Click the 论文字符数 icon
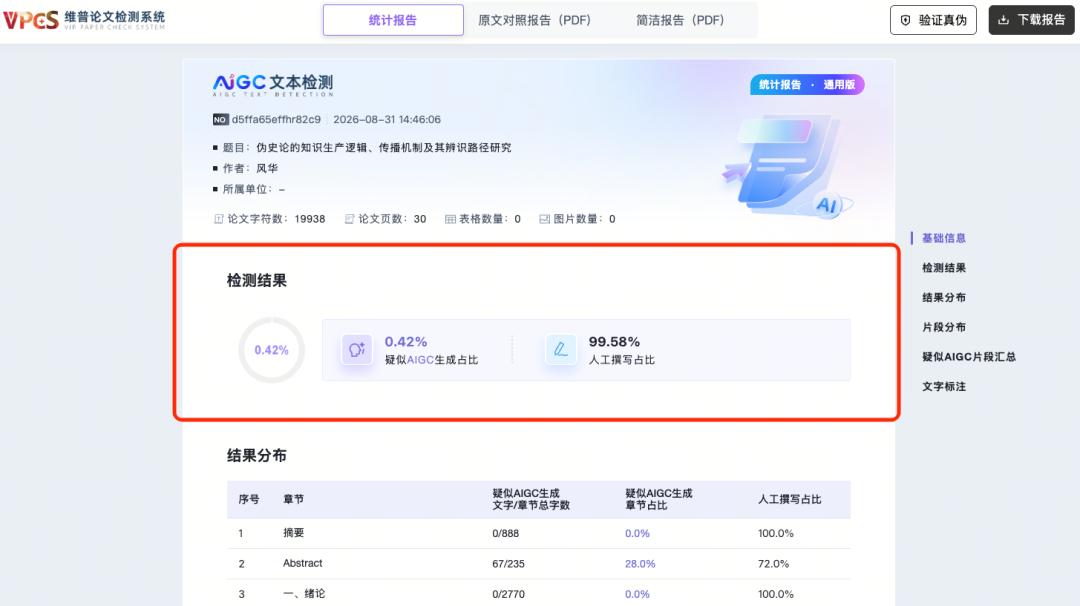Image resolution: width=1080 pixels, height=606 pixels. [218, 219]
